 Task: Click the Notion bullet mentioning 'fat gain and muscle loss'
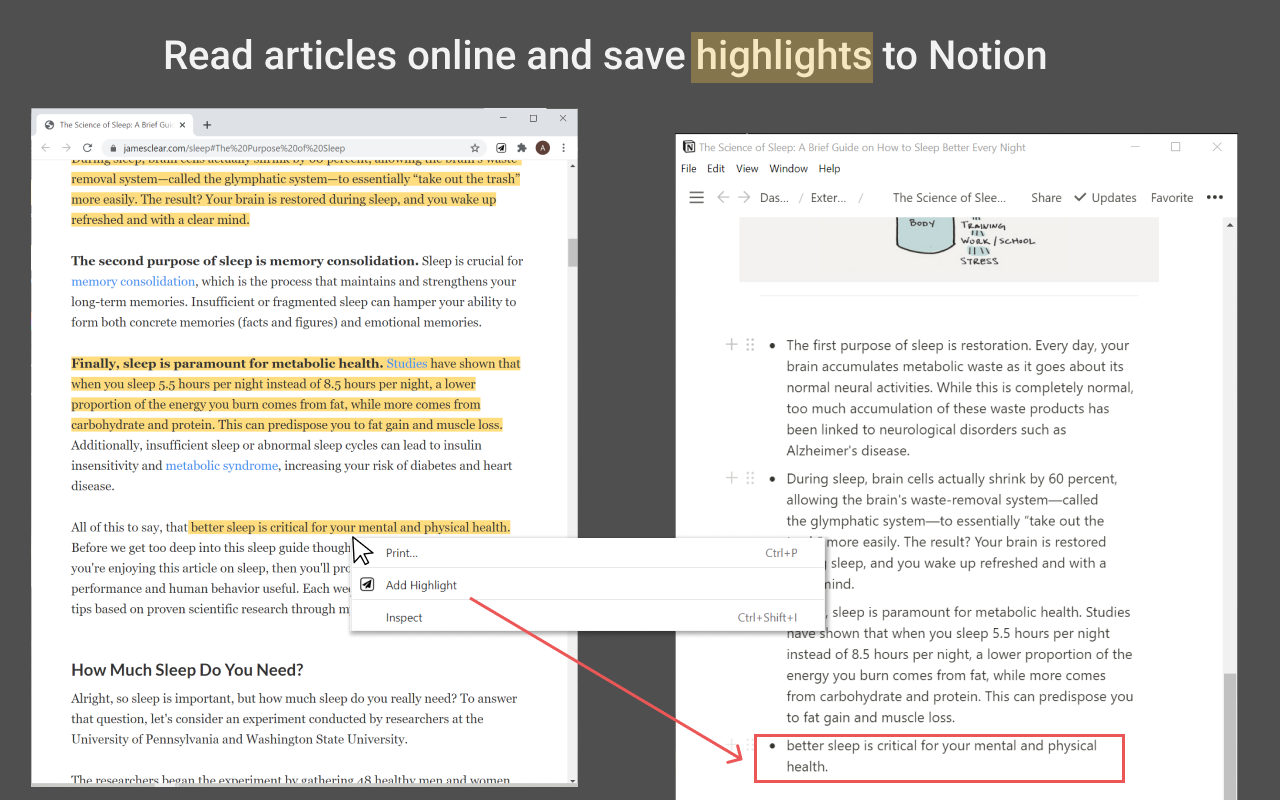coord(960,664)
